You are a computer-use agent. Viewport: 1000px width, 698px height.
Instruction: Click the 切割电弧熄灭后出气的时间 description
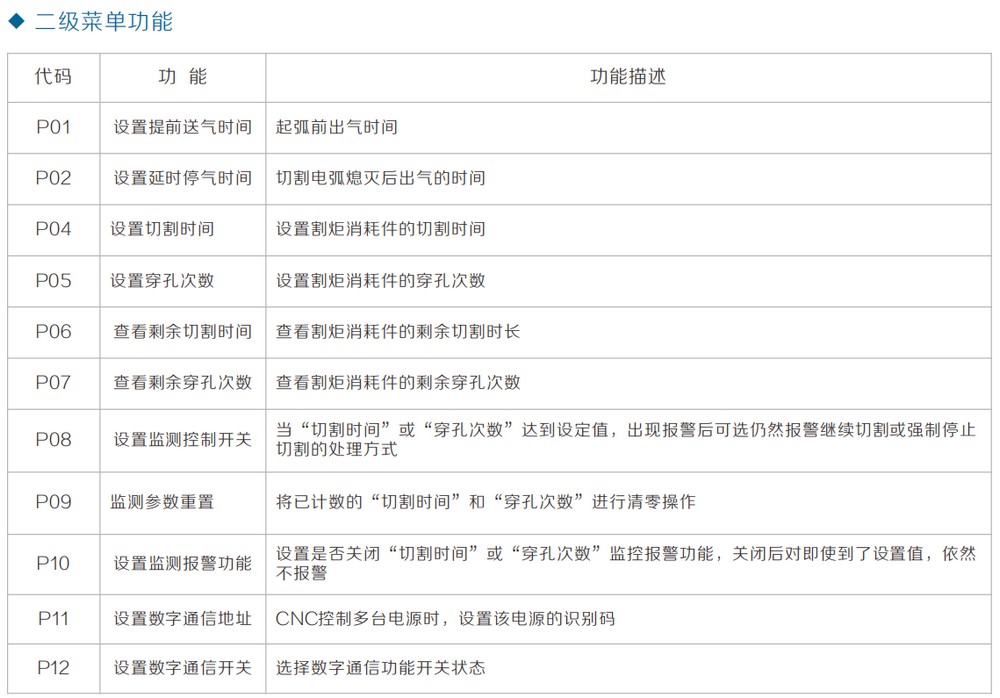tap(381, 178)
